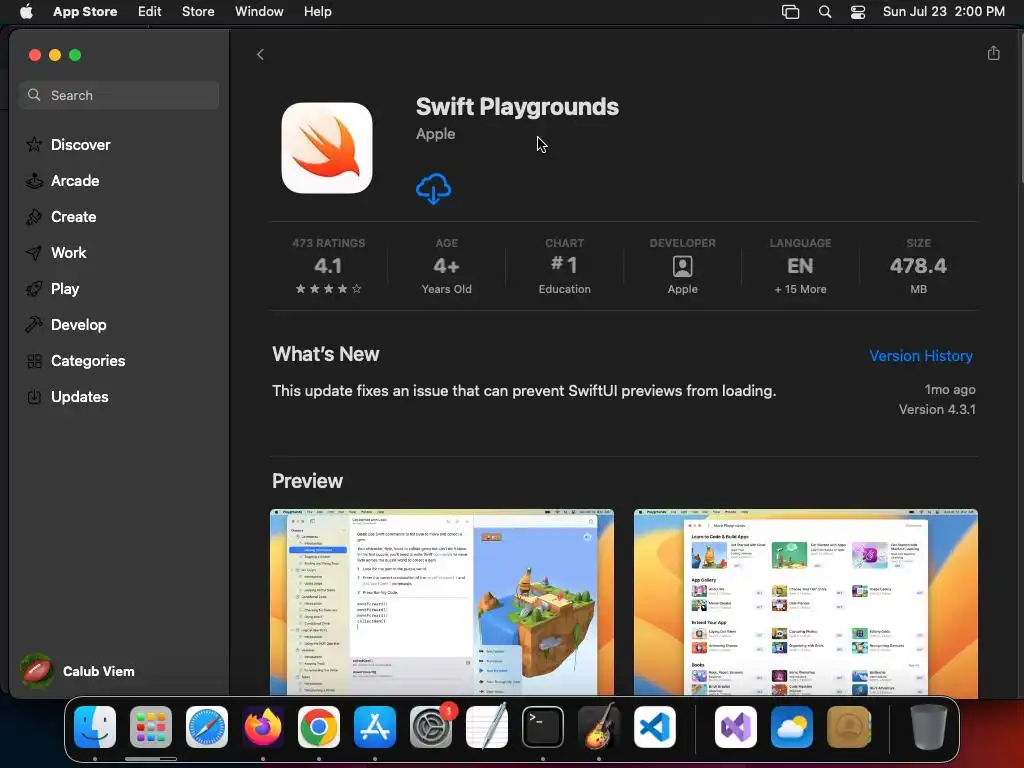1024x768 pixels.
Task: Open Launchpad from the Dock
Action: (151, 727)
